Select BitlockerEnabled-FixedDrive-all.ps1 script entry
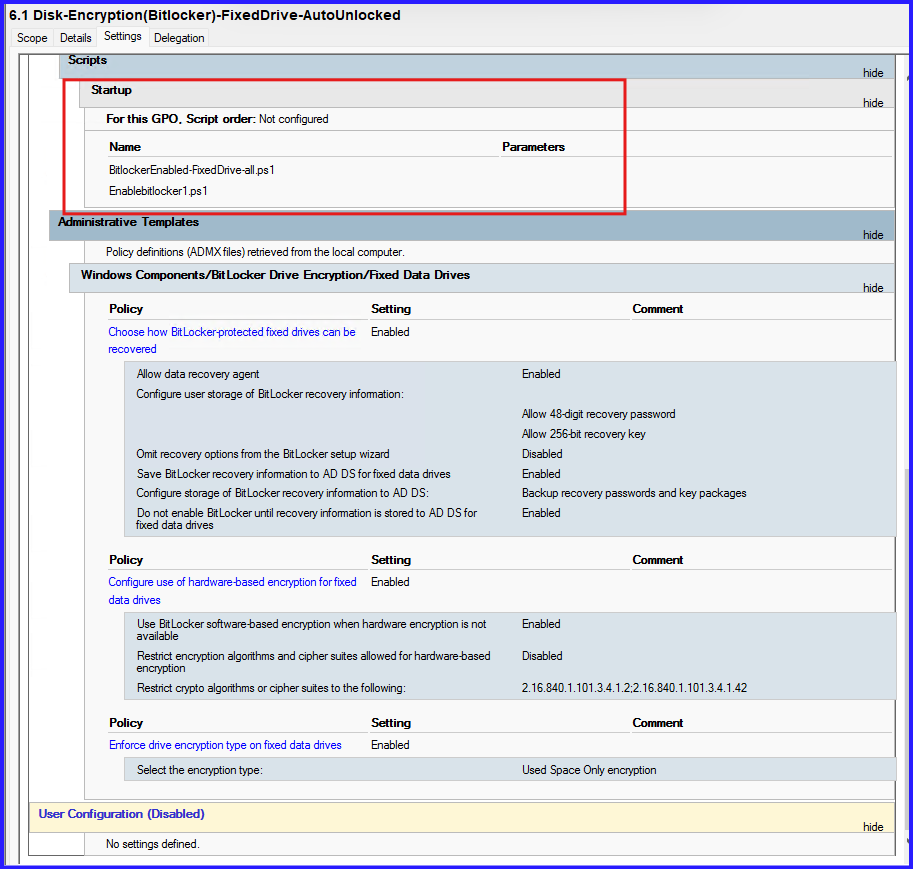The height and width of the screenshot is (869, 913). [191, 170]
